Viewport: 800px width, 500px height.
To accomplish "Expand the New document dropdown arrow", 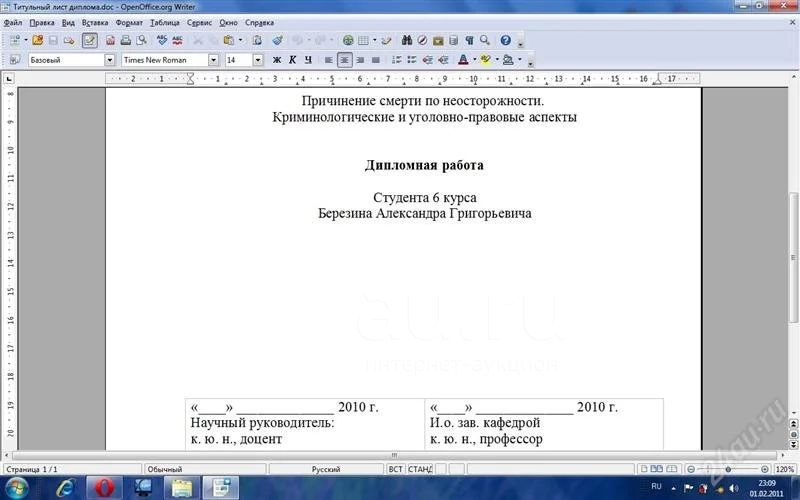I will coord(26,40).
